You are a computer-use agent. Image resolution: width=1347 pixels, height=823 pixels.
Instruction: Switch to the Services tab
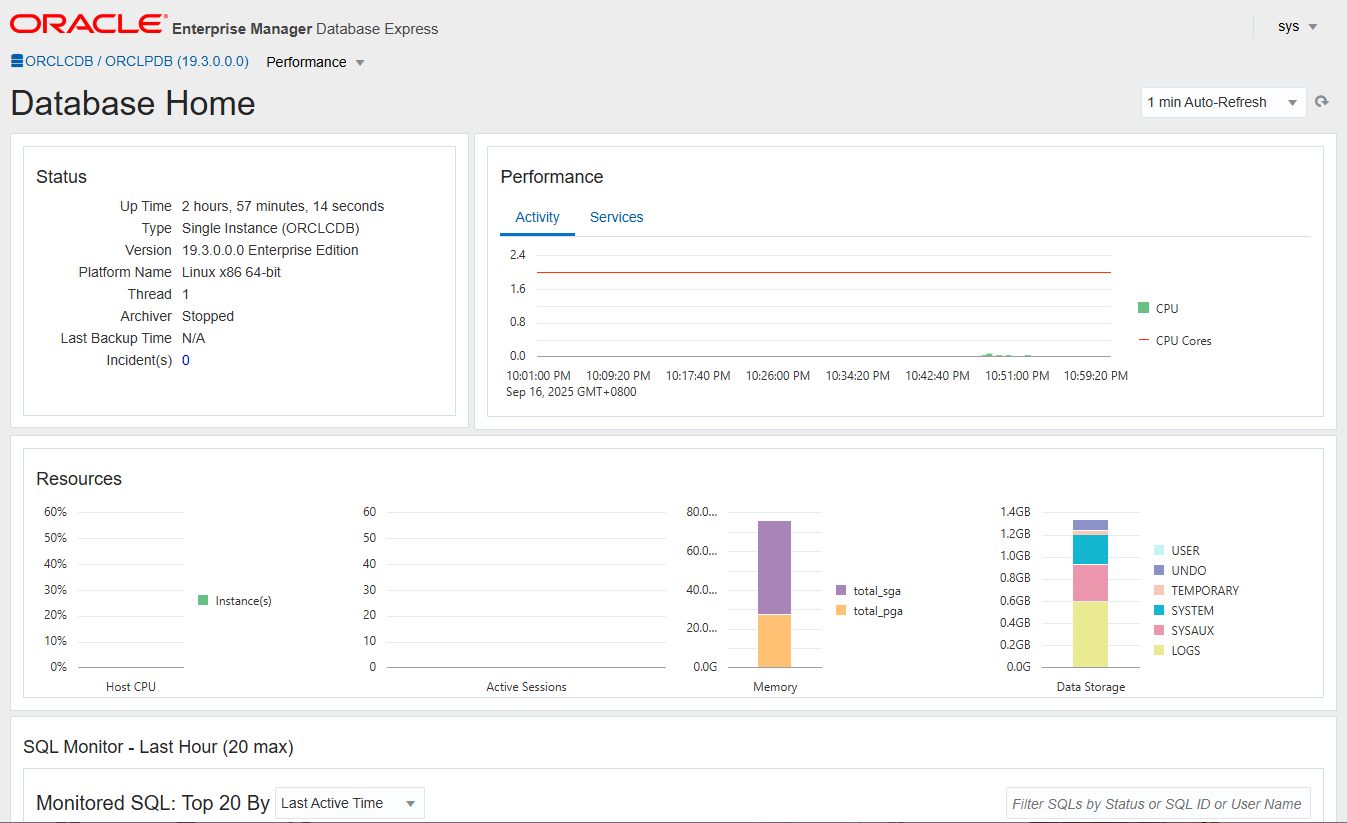[x=616, y=217]
